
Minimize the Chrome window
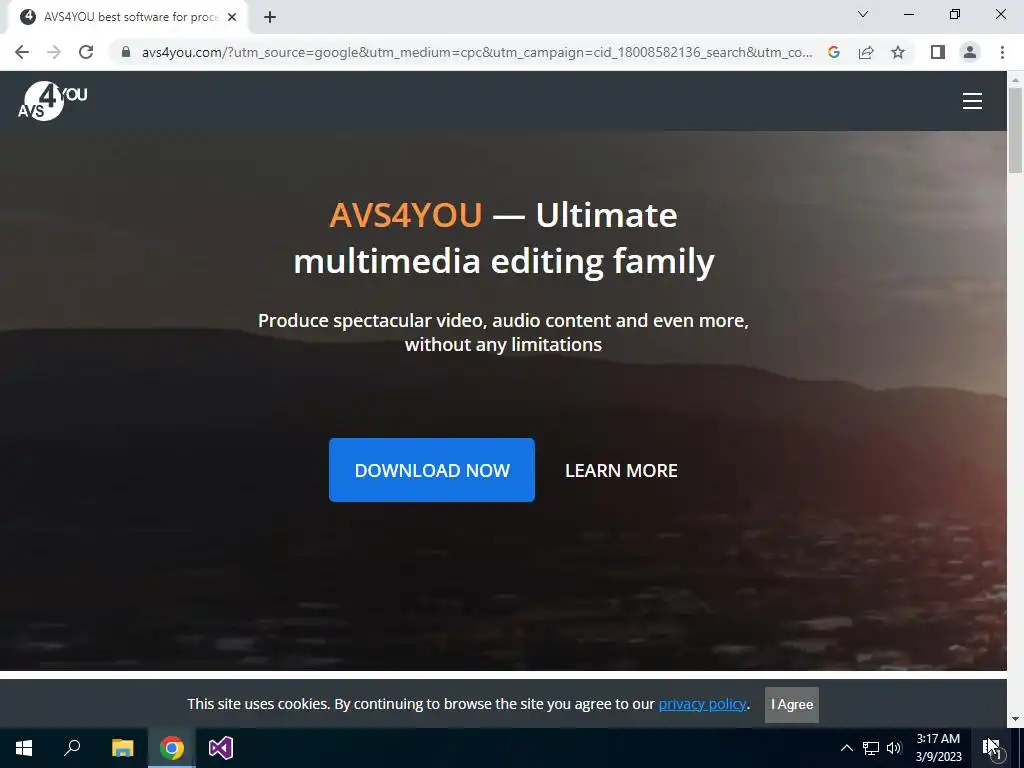[908, 14]
